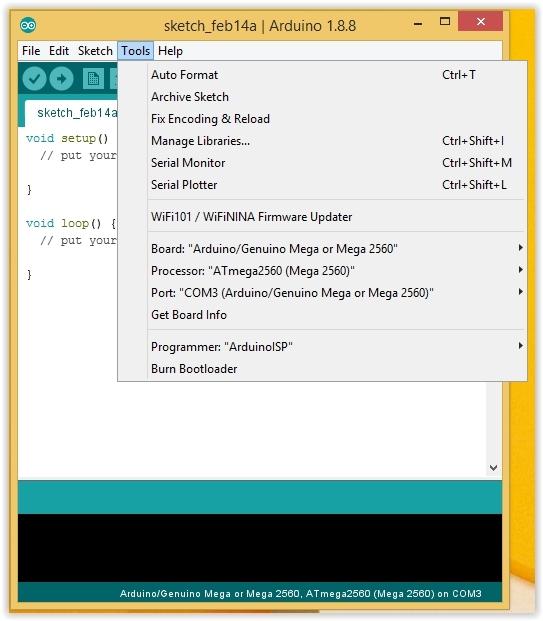Viewport: 543px width, 621px height.
Task: Click the void setup() code line
Action: click(x=67, y=139)
